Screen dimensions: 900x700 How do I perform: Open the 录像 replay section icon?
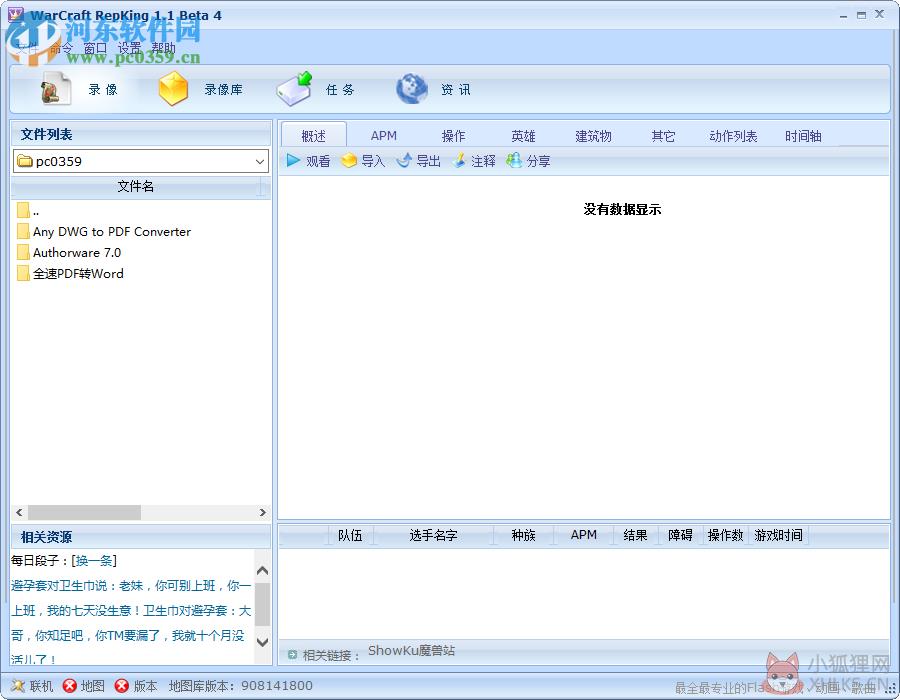pos(55,90)
